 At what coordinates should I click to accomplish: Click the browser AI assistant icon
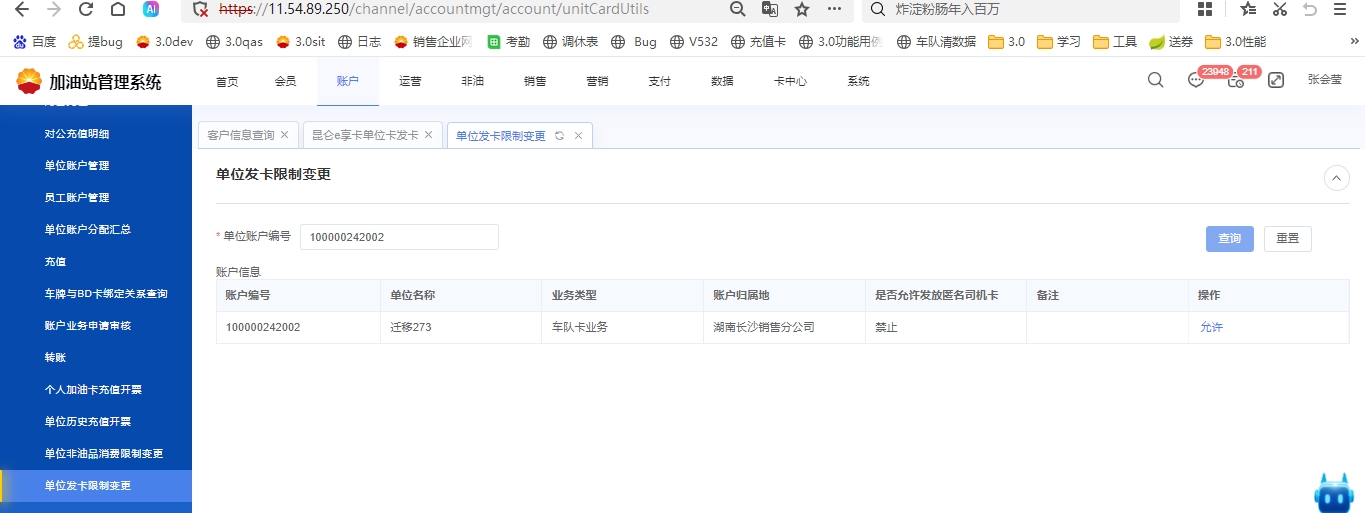click(151, 9)
